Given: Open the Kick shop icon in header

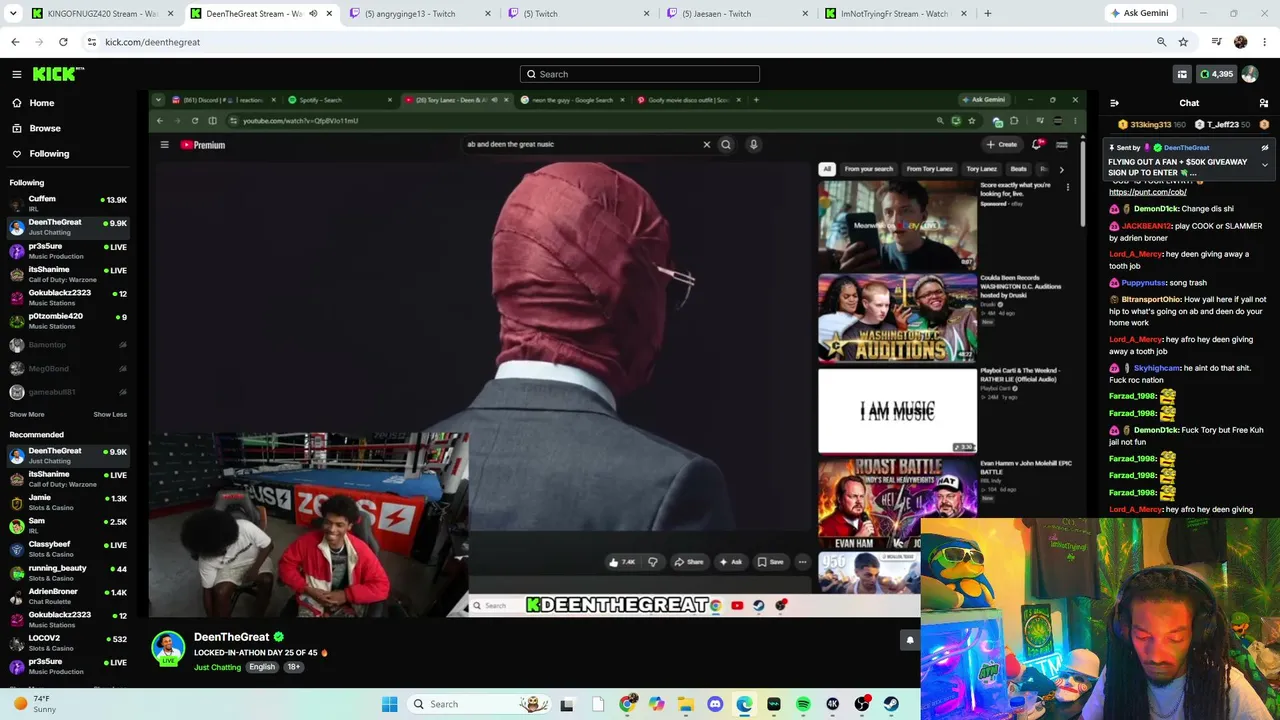Looking at the screenshot, I should [1182, 74].
